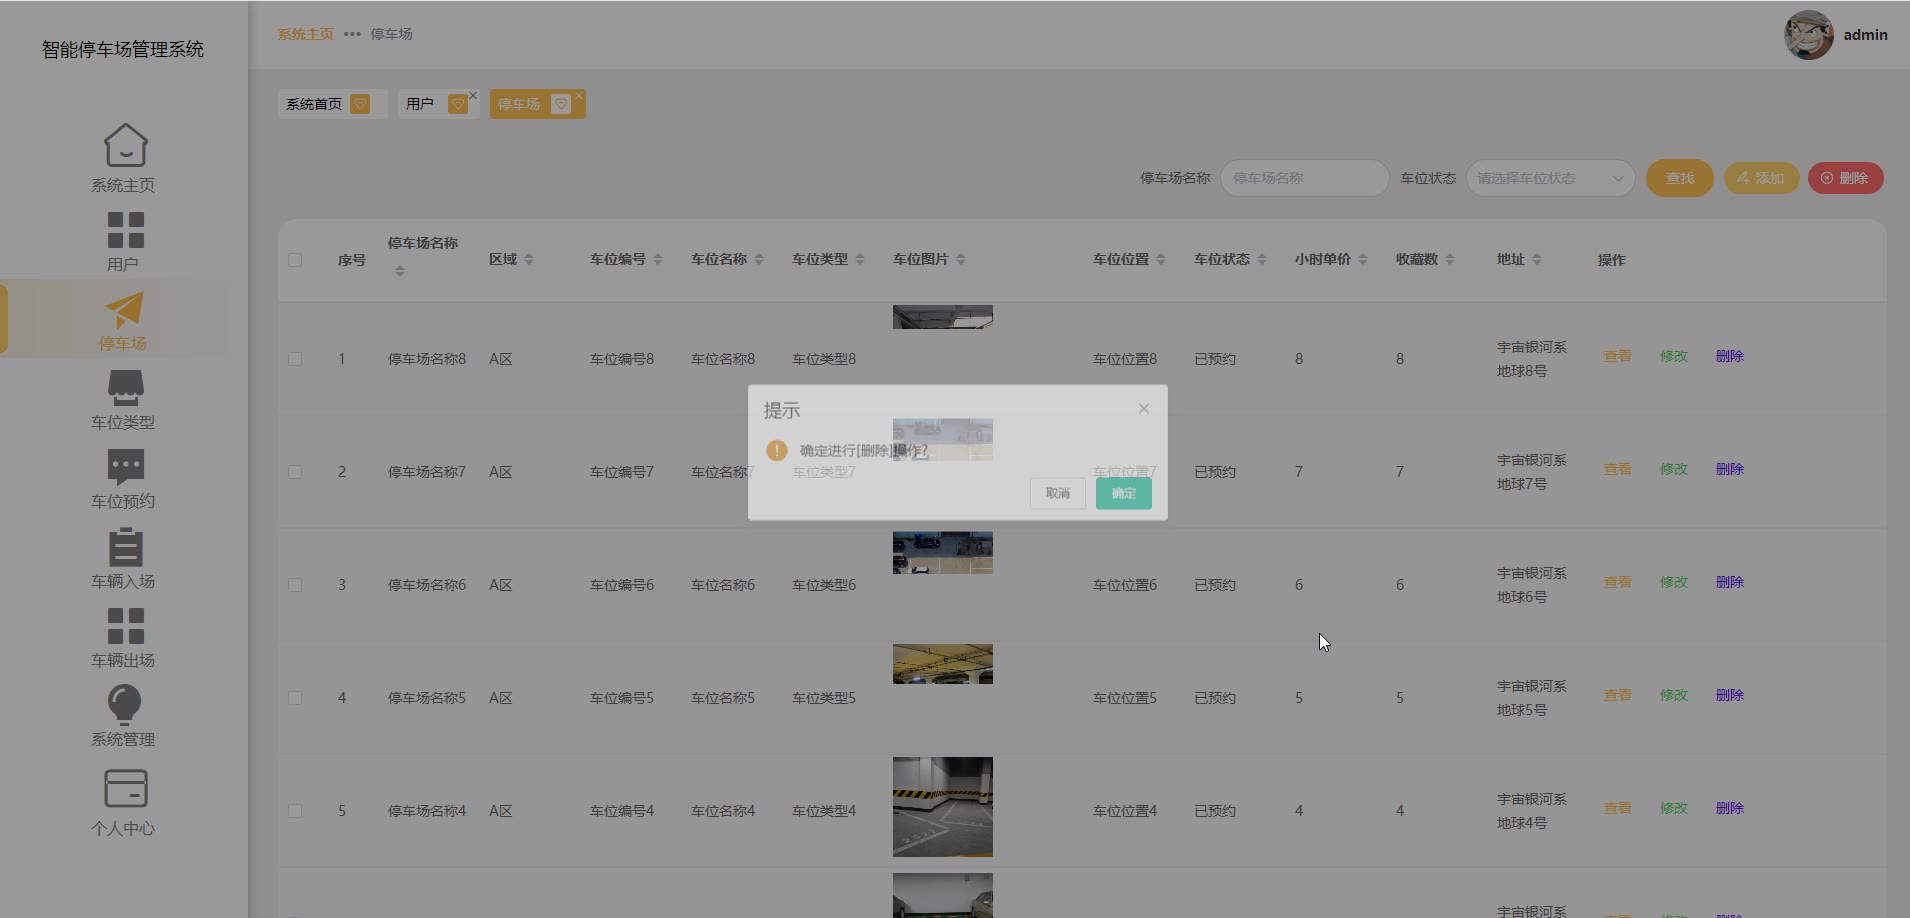Open the parking image thumbnail for 停车场名称4
The height and width of the screenshot is (918, 1910).
pos(943,807)
